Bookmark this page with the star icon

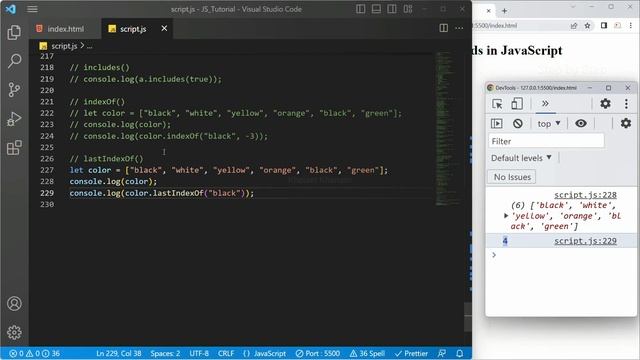(587, 26)
